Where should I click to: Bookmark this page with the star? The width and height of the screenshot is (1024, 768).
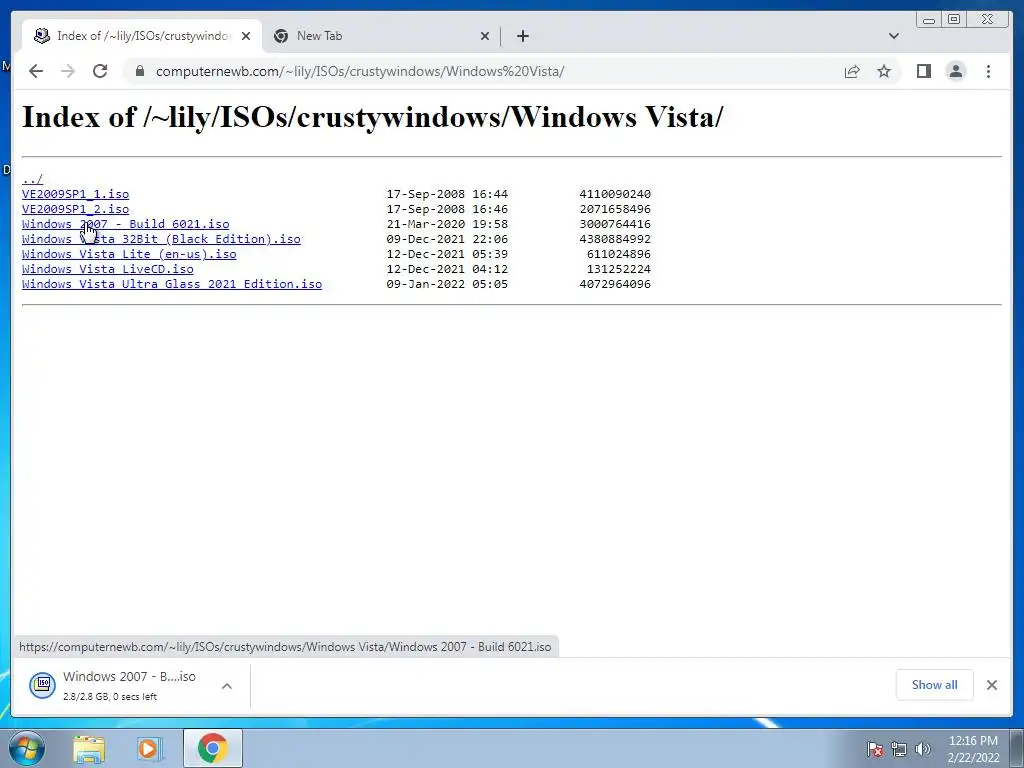point(884,71)
